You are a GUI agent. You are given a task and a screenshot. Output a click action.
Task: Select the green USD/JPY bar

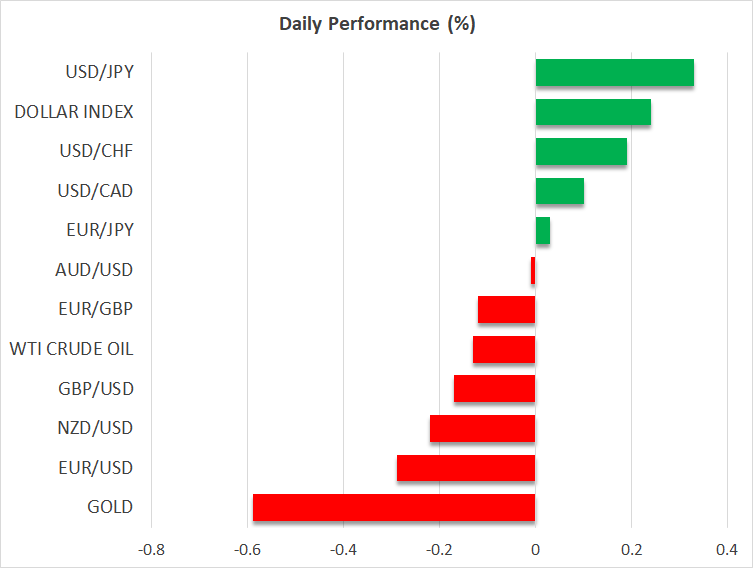[x=614, y=73]
